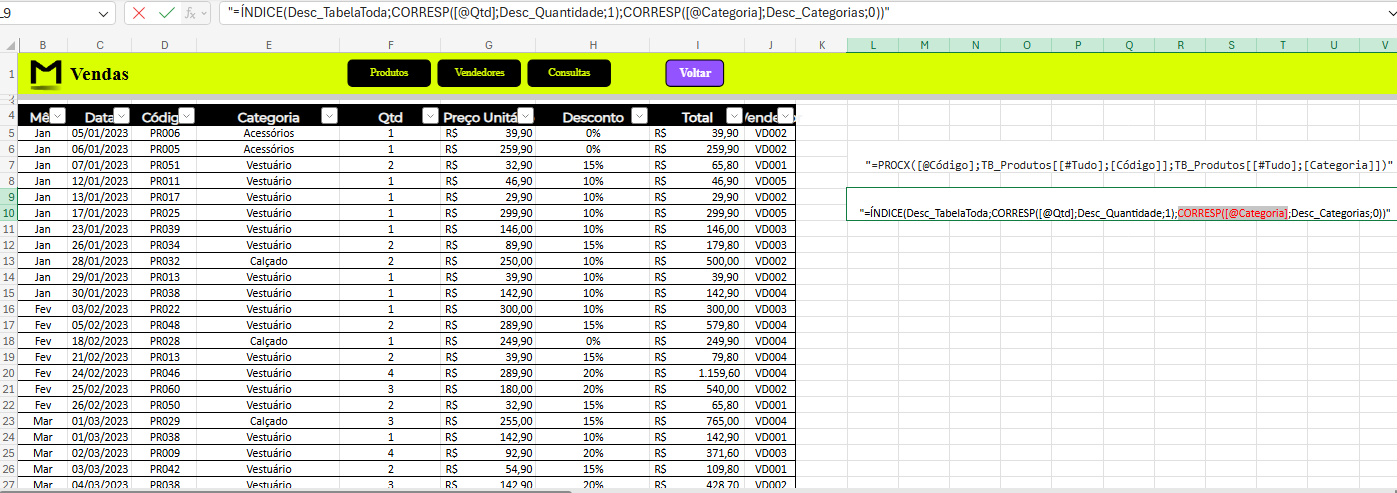
Task: Click the highlighted CORRESP([@Categoria] text in cell
Action: tap(1233, 213)
